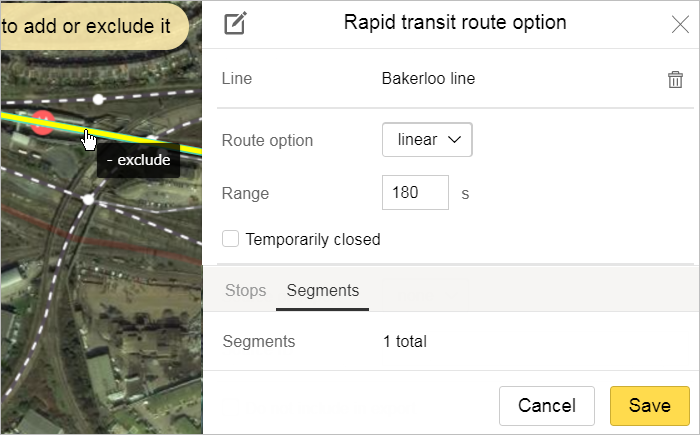Close the Rapid transit route option panel

[x=680, y=25]
